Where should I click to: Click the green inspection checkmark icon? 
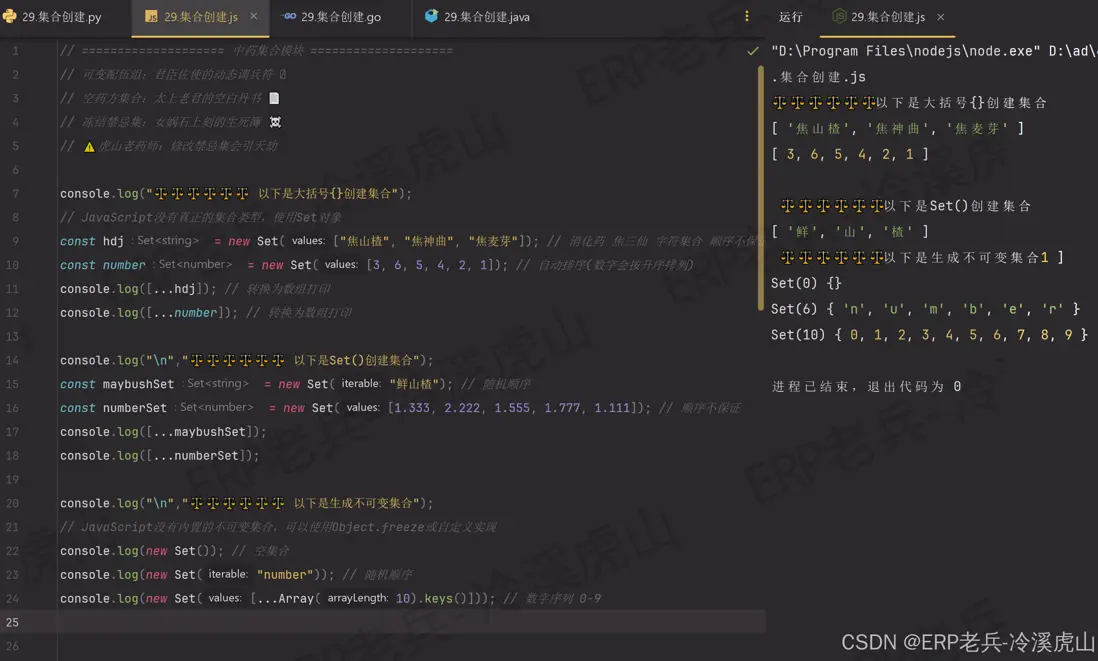753,50
